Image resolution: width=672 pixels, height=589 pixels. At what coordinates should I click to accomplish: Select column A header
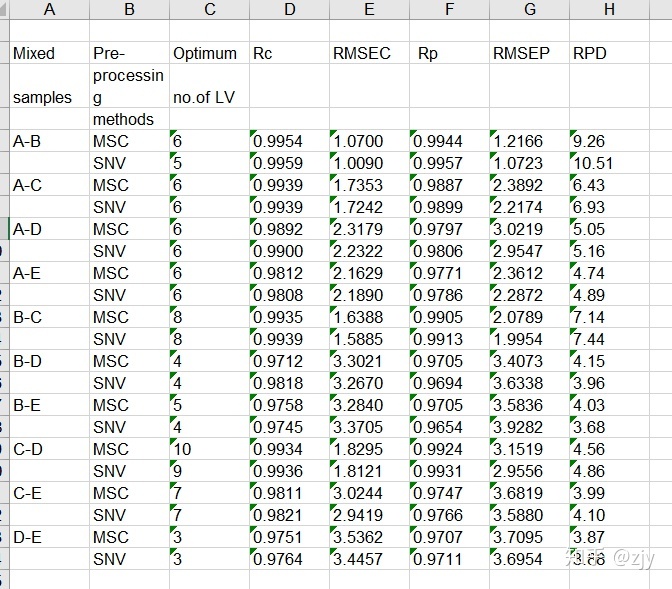click(x=49, y=9)
